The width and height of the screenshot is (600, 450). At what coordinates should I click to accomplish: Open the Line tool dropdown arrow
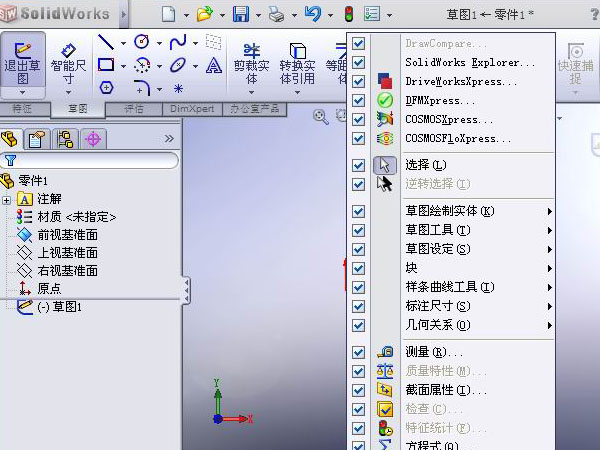123,43
